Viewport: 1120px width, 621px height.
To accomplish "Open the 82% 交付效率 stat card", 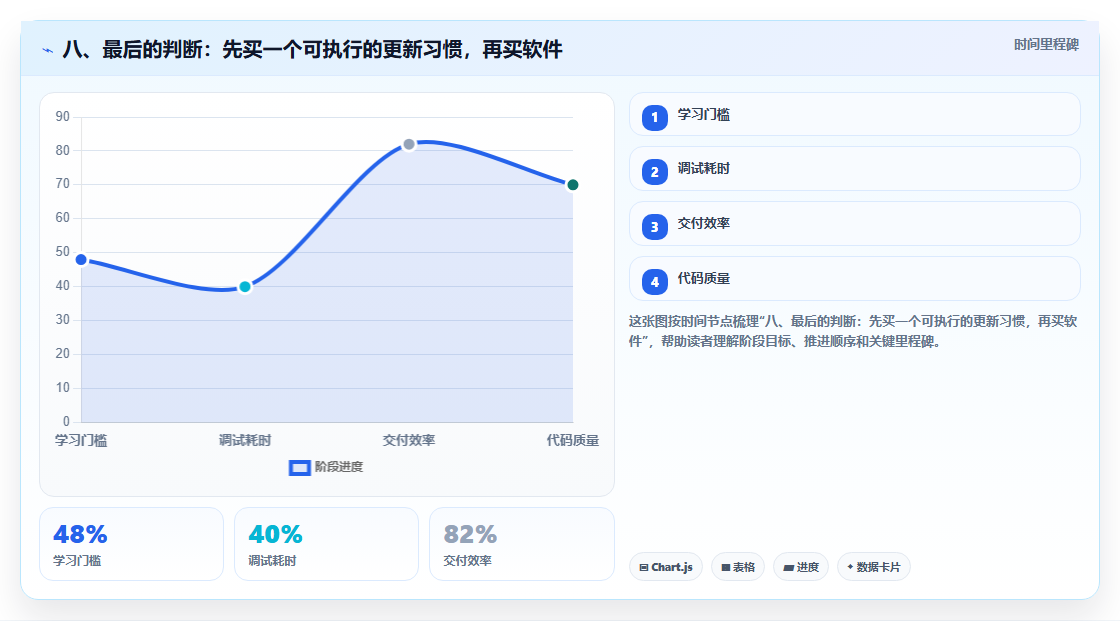I will (521, 544).
